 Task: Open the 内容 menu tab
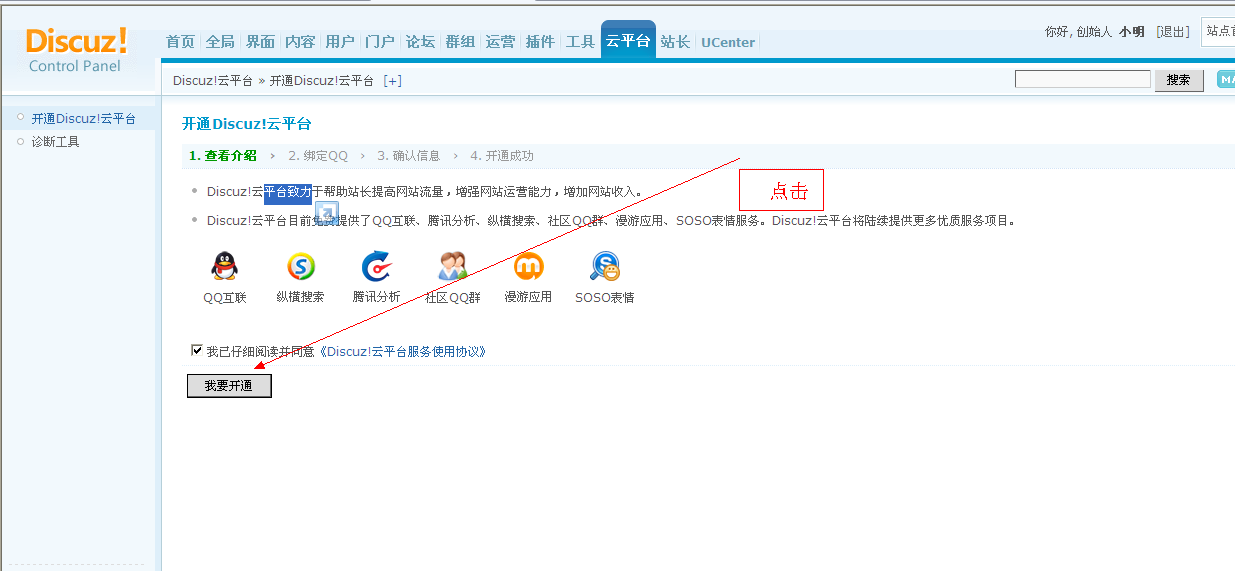point(300,42)
